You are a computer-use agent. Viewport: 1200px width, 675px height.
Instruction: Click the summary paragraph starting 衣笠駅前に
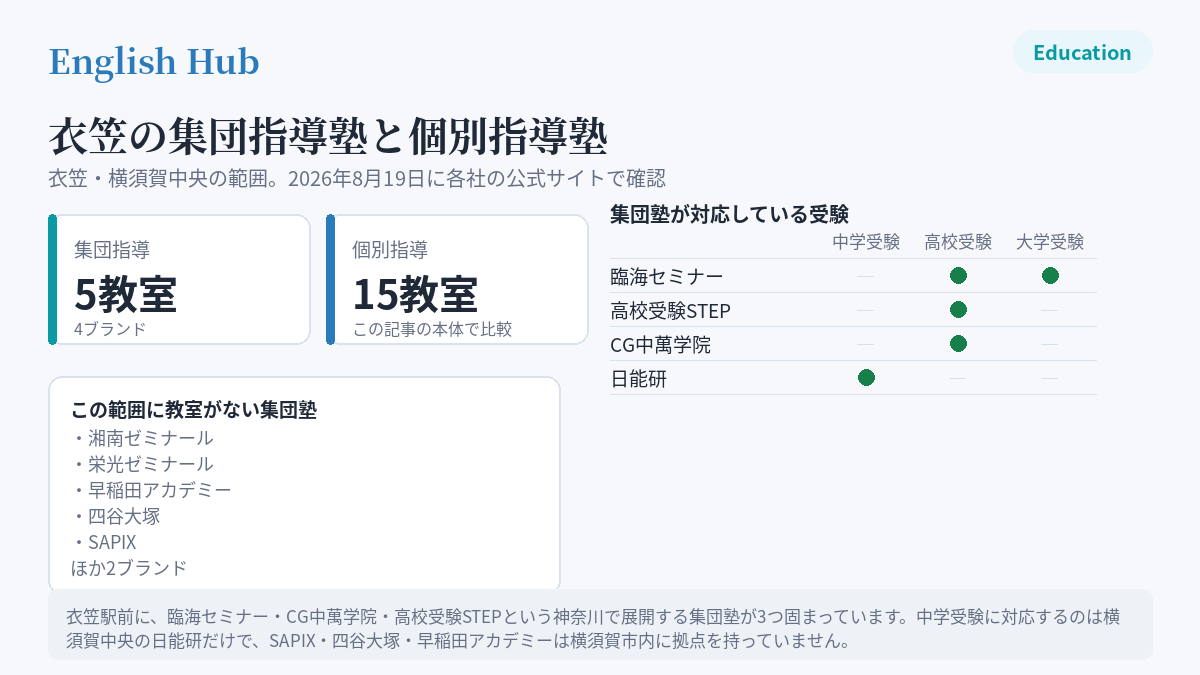pos(592,628)
